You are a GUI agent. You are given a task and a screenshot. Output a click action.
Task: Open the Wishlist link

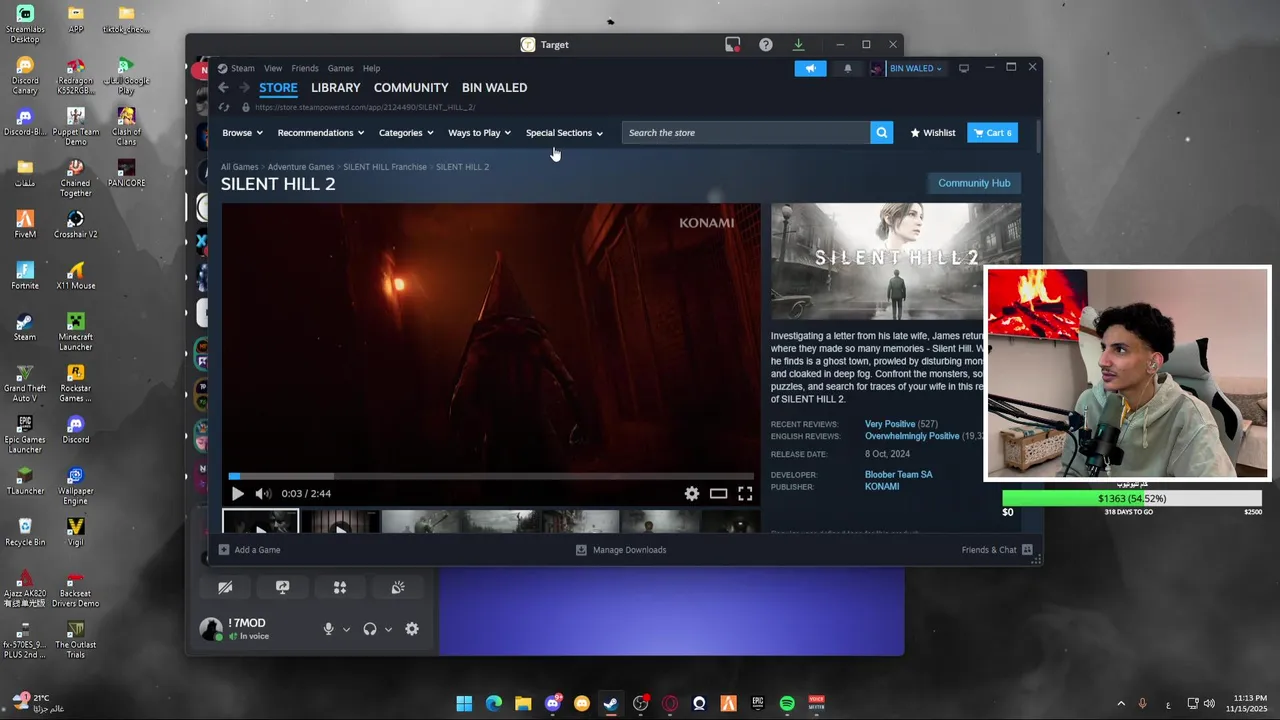[932, 133]
